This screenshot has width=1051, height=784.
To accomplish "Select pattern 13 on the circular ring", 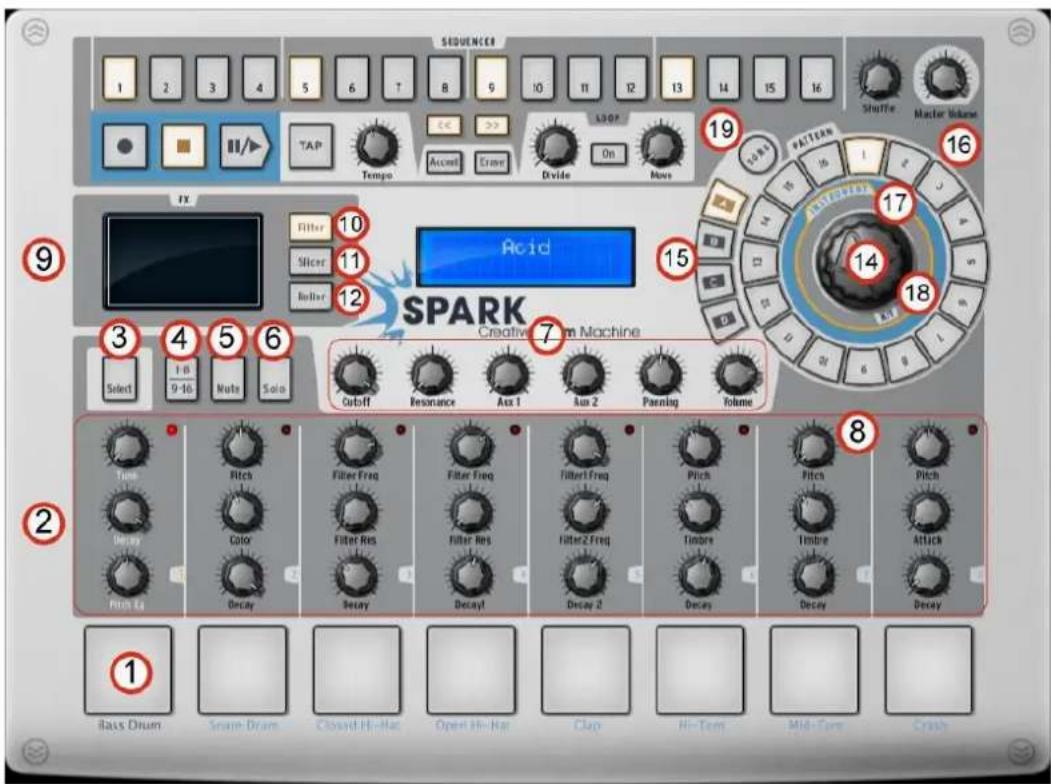I will (x=759, y=262).
